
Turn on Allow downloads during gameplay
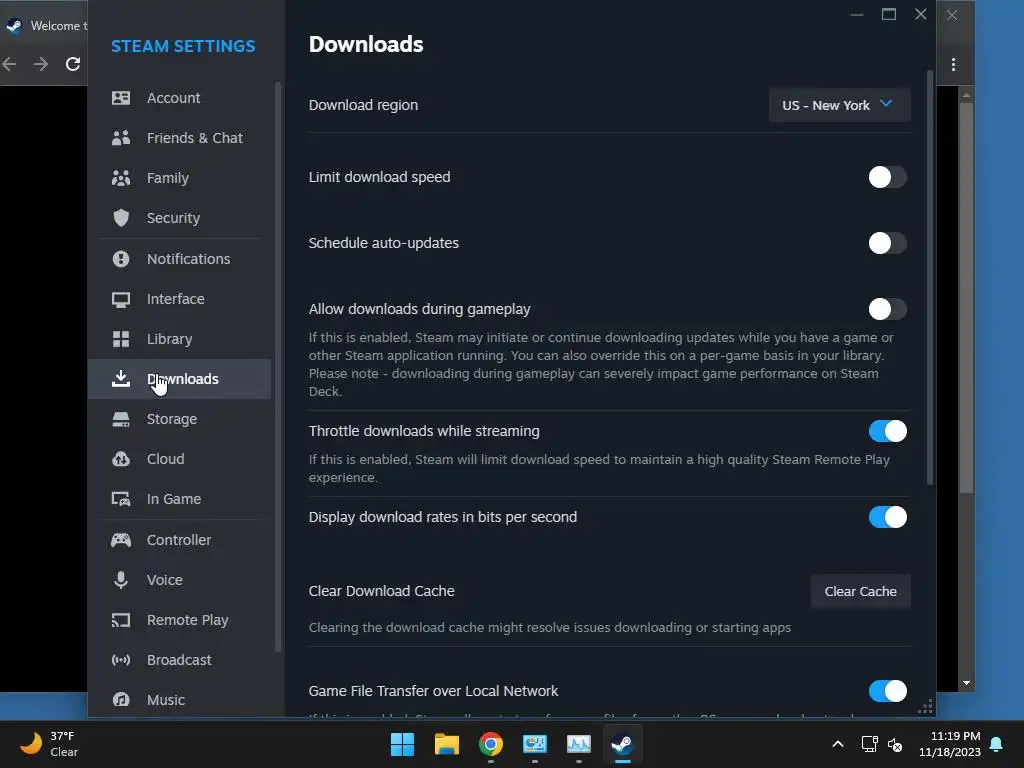[x=888, y=309]
